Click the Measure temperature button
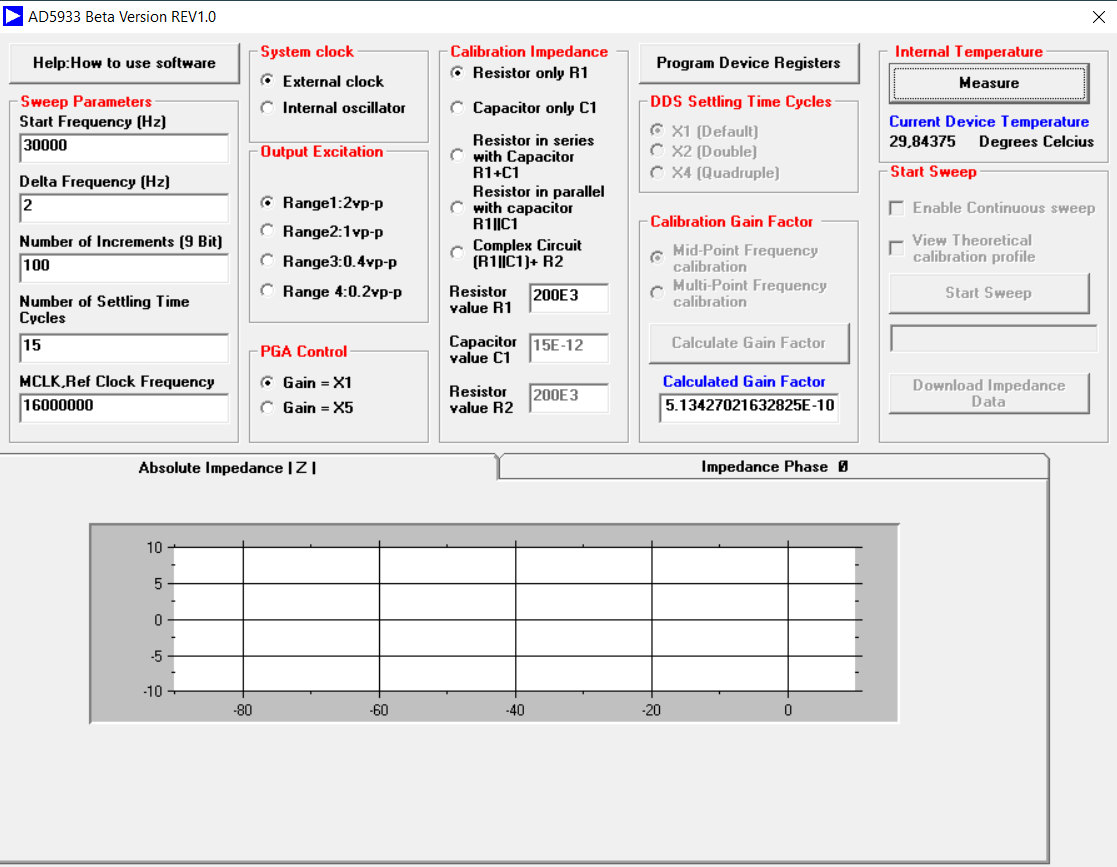 tap(989, 83)
